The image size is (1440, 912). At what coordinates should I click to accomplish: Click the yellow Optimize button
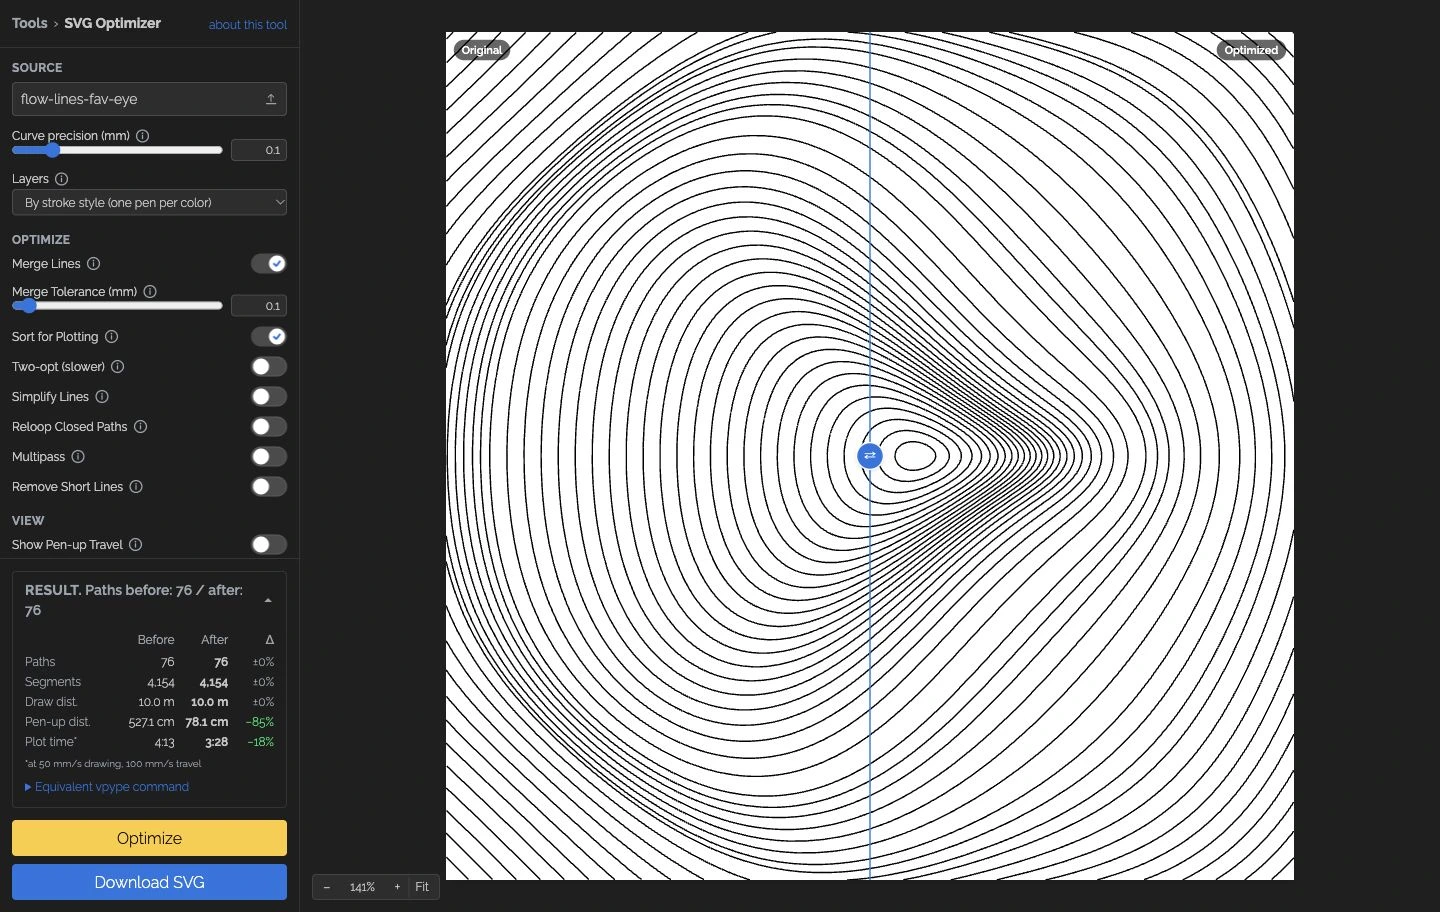(x=149, y=838)
